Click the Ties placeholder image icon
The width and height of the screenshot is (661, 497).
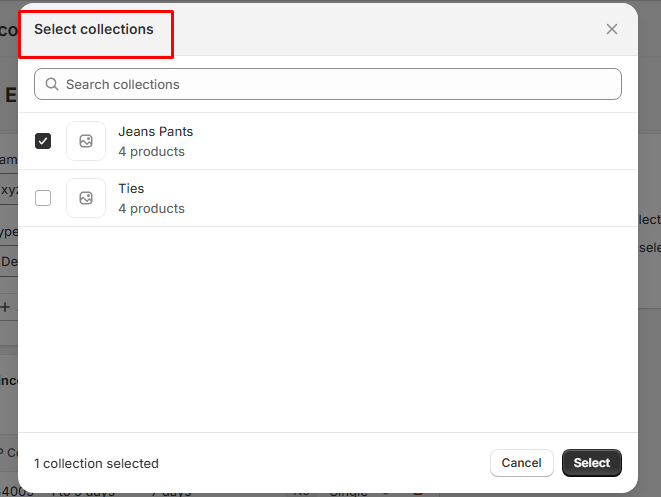click(x=86, y=198)
